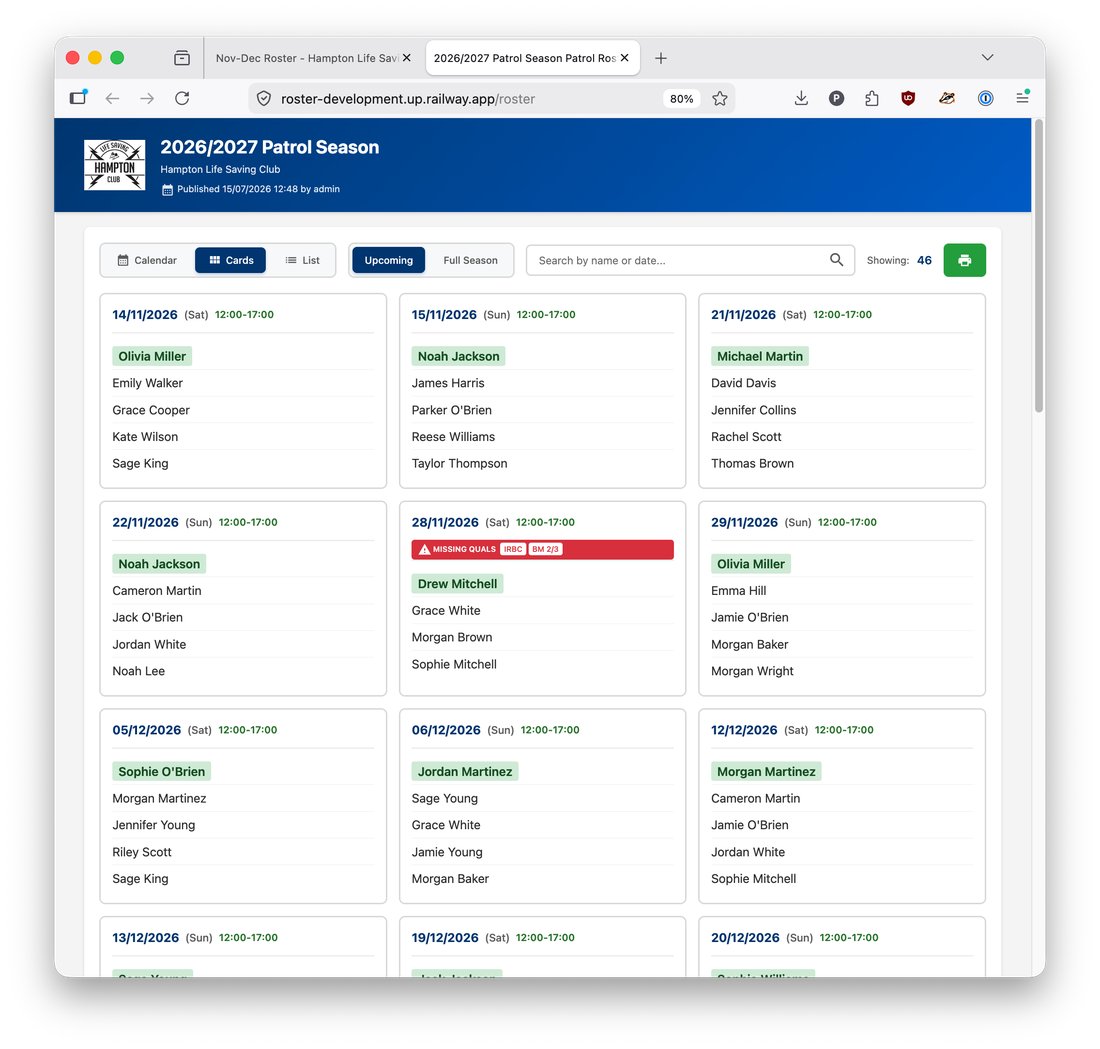Viewport: 1100px width, 1049px height.
Task: Open a new browser tab
Action: tap(660, 58)
